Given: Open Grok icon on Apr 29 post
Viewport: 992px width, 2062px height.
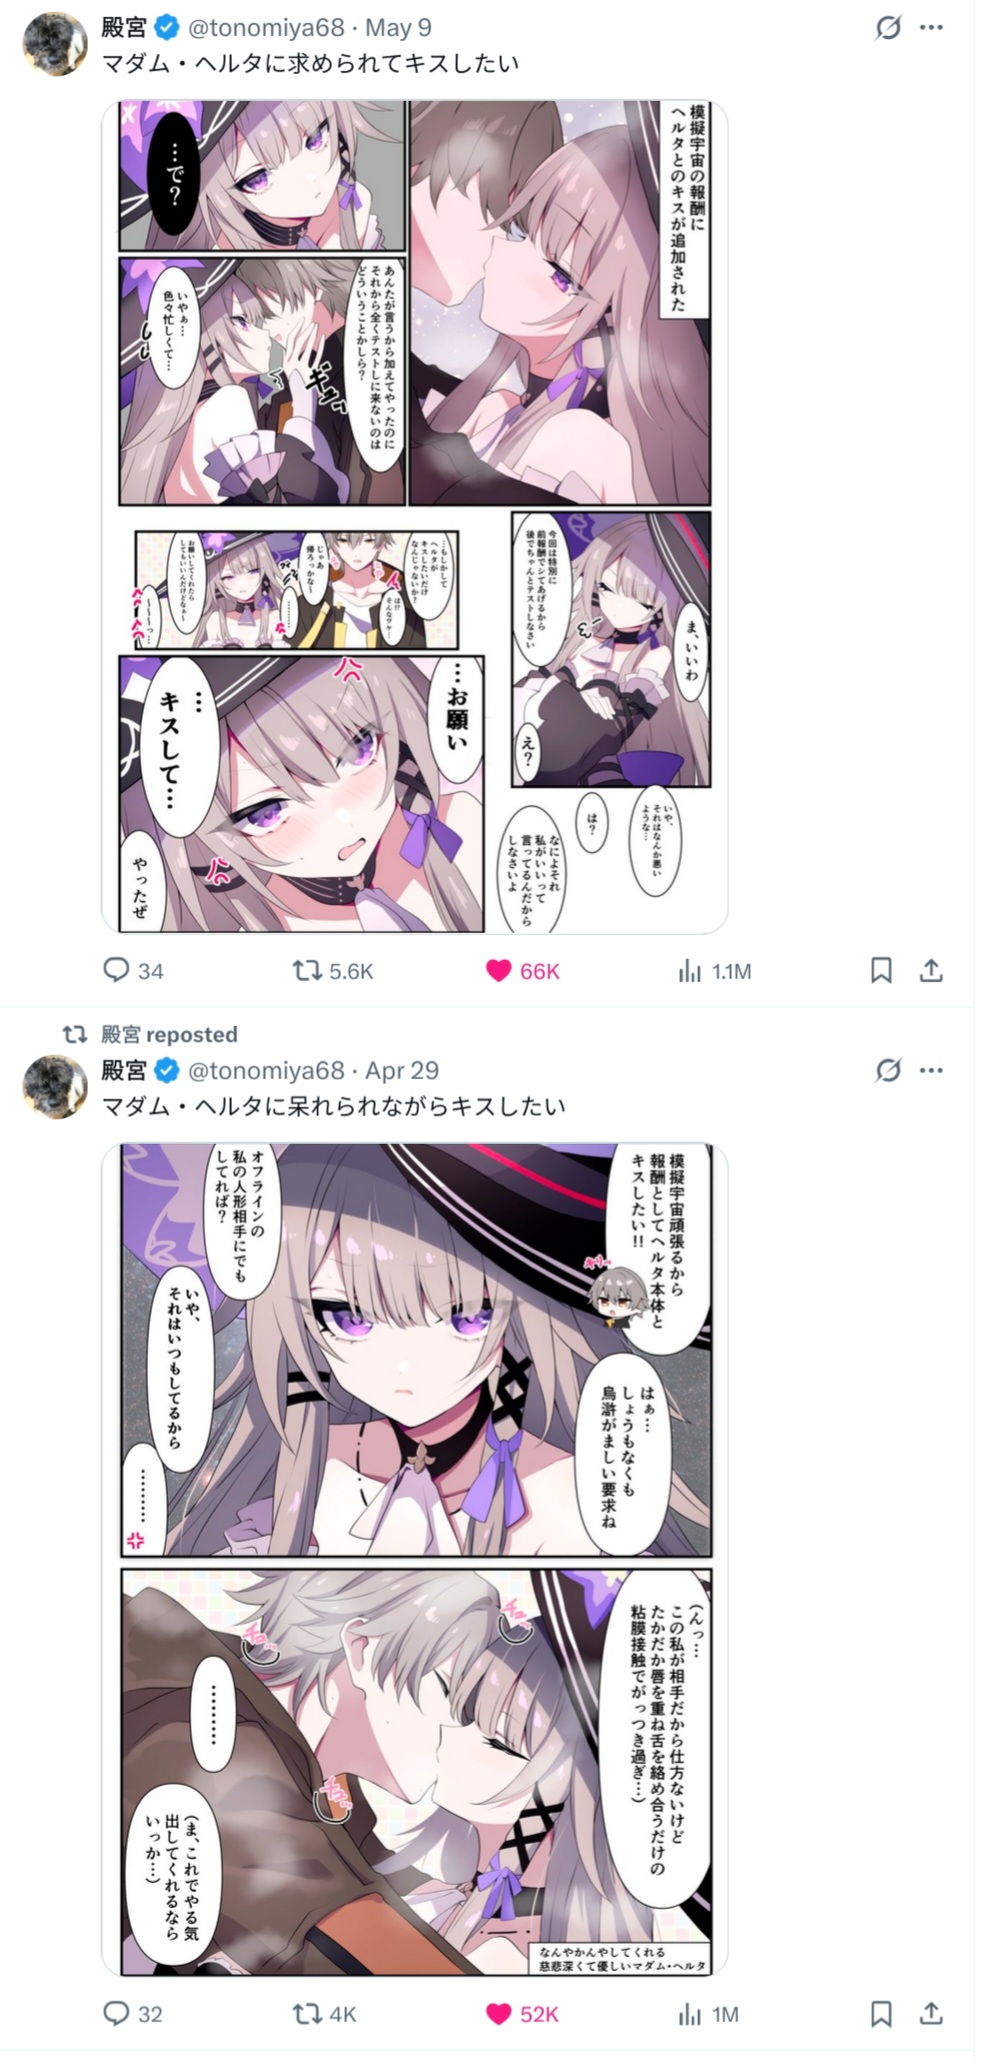Looking at the screenshot, I should click(x=888, y=1071).
